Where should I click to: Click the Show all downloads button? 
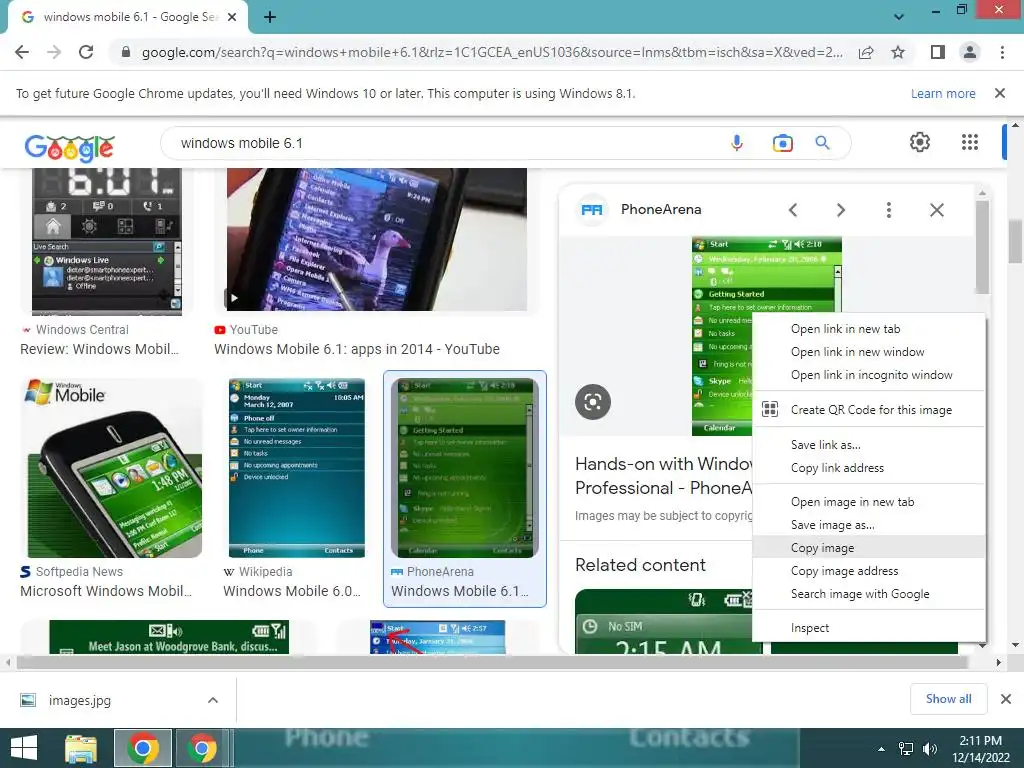tap(948, 699)
